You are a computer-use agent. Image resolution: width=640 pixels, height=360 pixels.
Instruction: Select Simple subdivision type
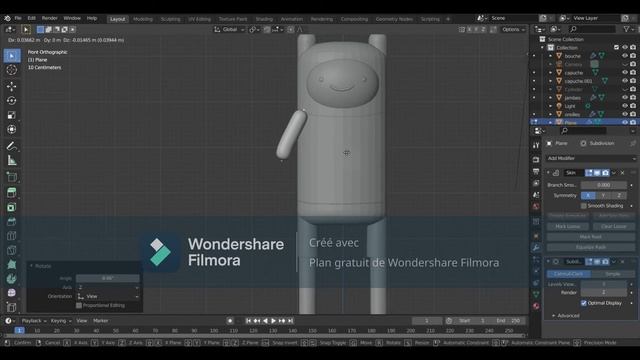tap(613, 274)
